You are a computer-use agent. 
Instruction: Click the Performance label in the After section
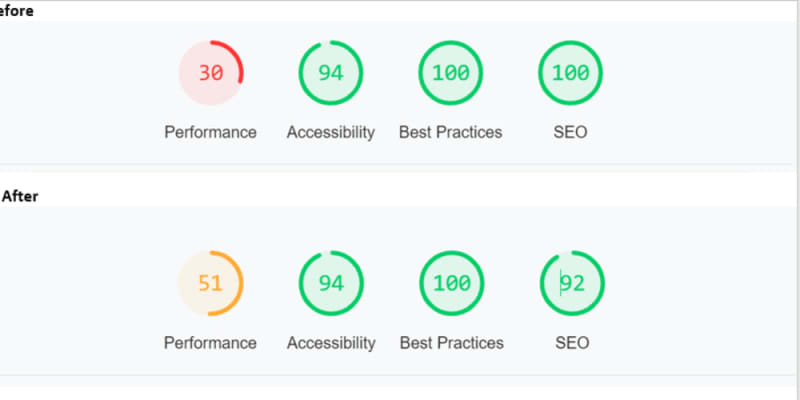click(x=210, y=343)
